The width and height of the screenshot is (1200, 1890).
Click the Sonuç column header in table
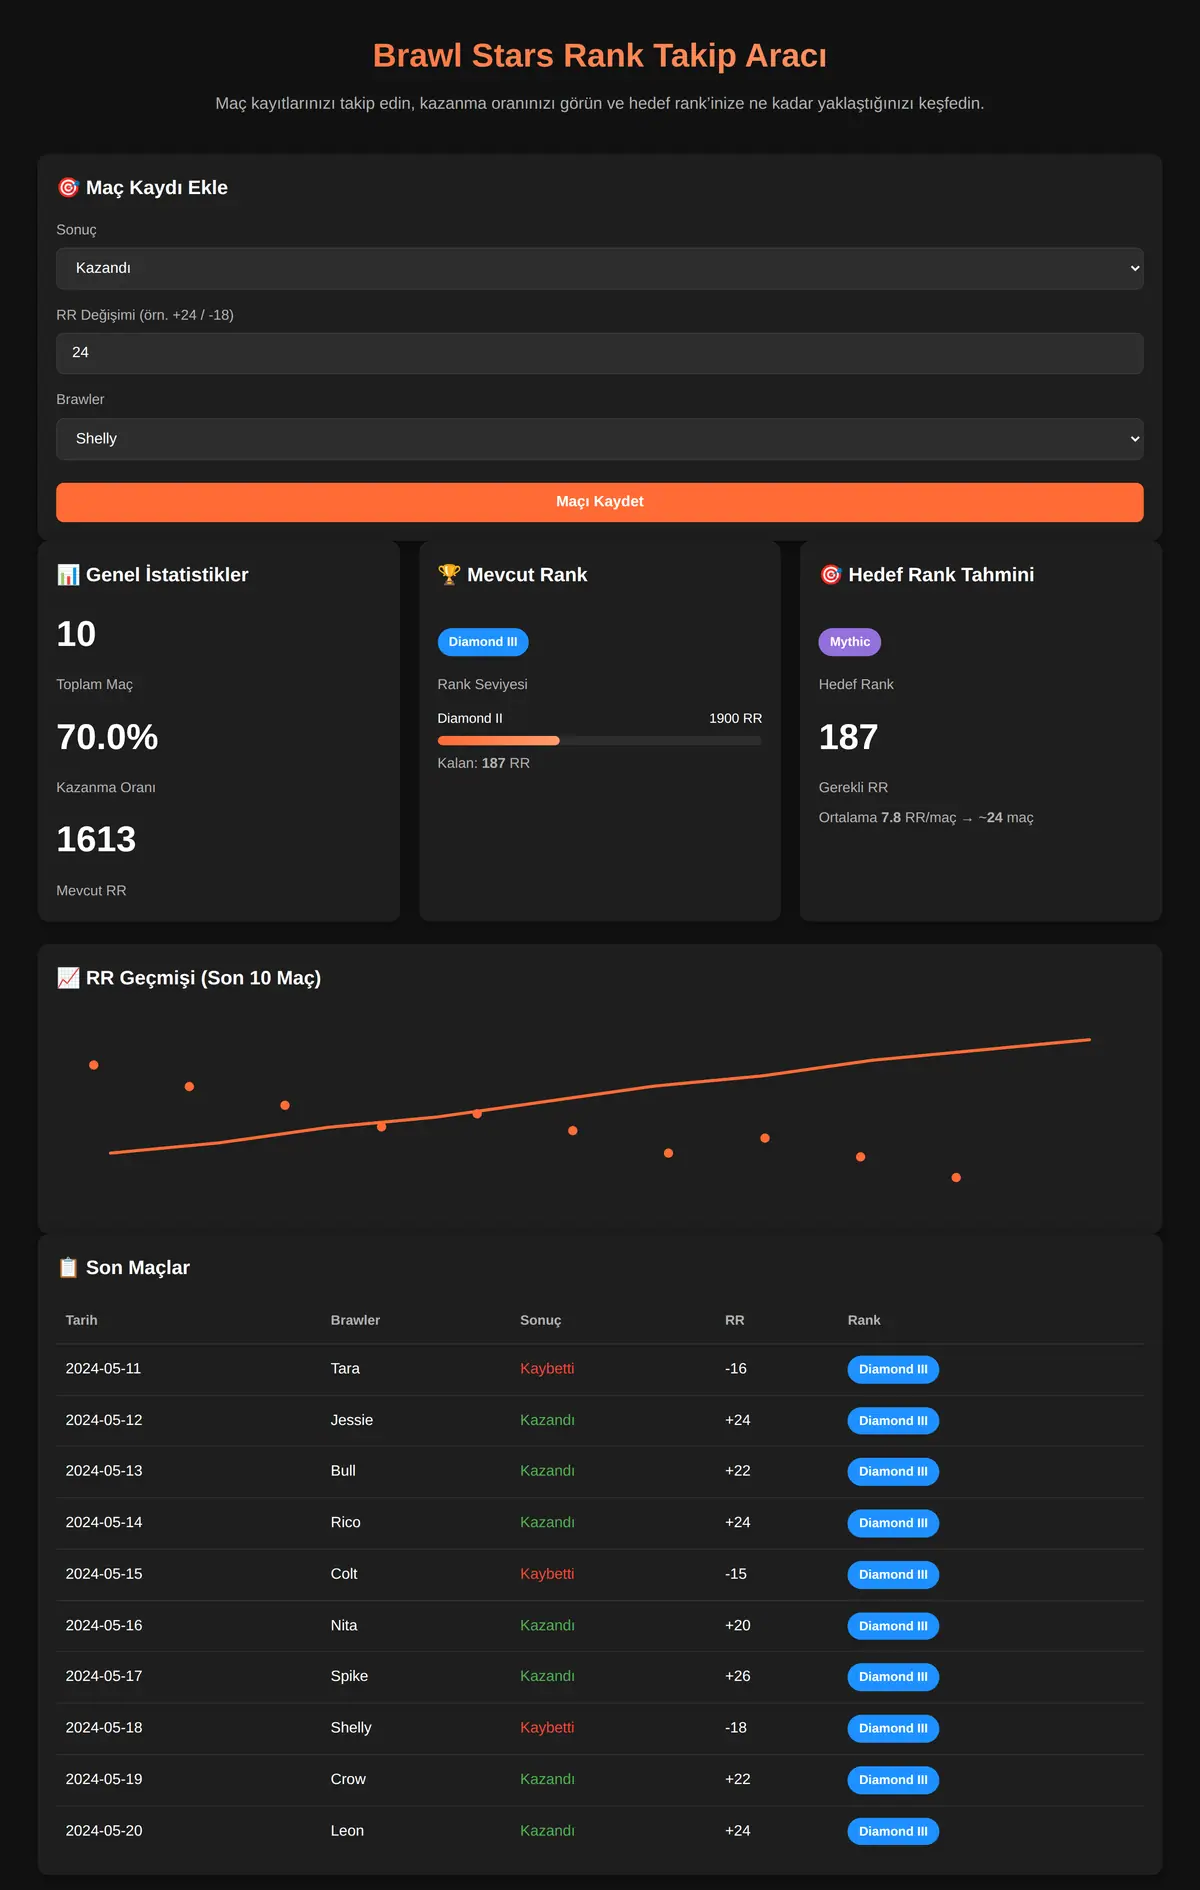pyautogui.click(x=541, y=1320)
